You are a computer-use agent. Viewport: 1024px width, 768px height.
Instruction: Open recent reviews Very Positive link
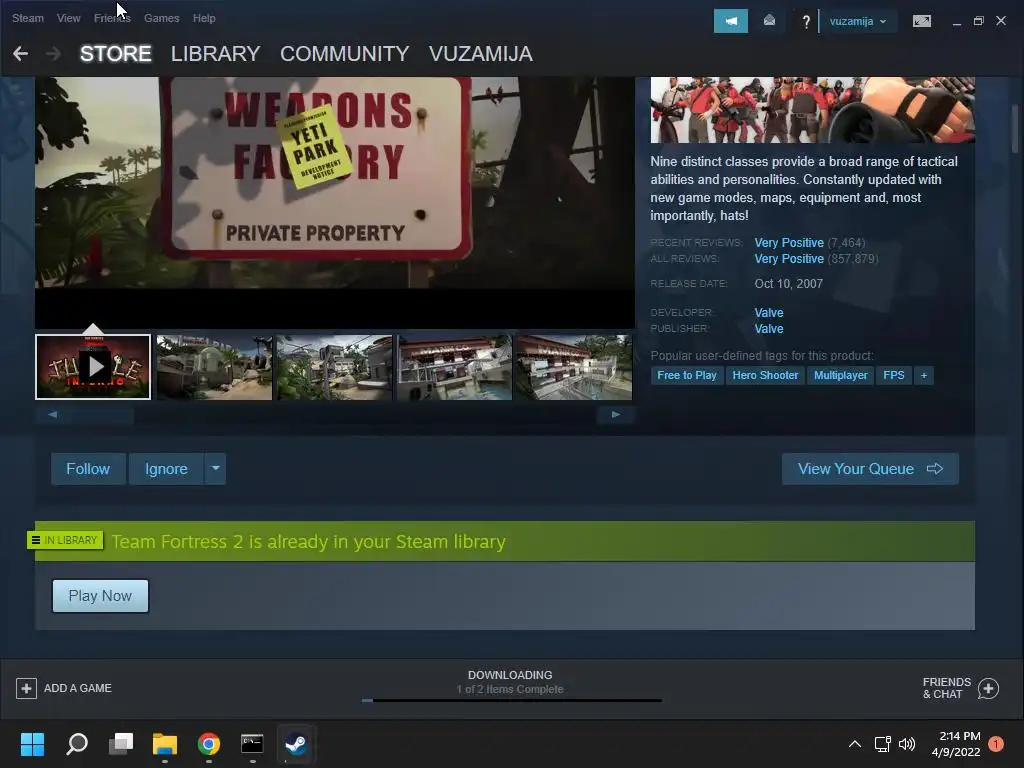(x=789, y=242)
